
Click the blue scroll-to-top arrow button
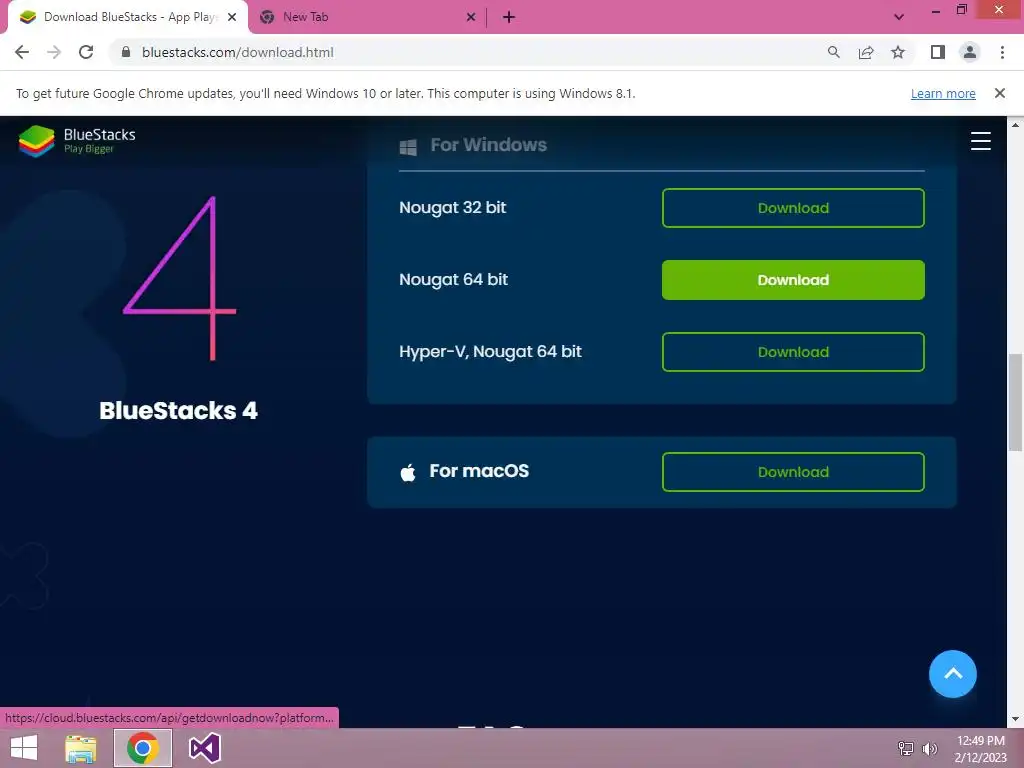point(953,674)
